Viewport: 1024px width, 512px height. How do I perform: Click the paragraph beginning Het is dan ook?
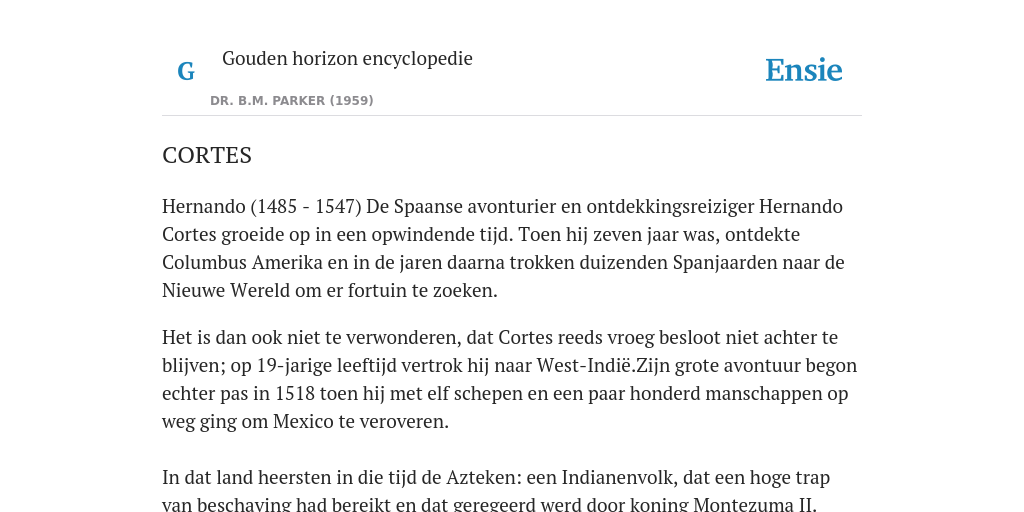pyautogui.click(x=509, y=379)
